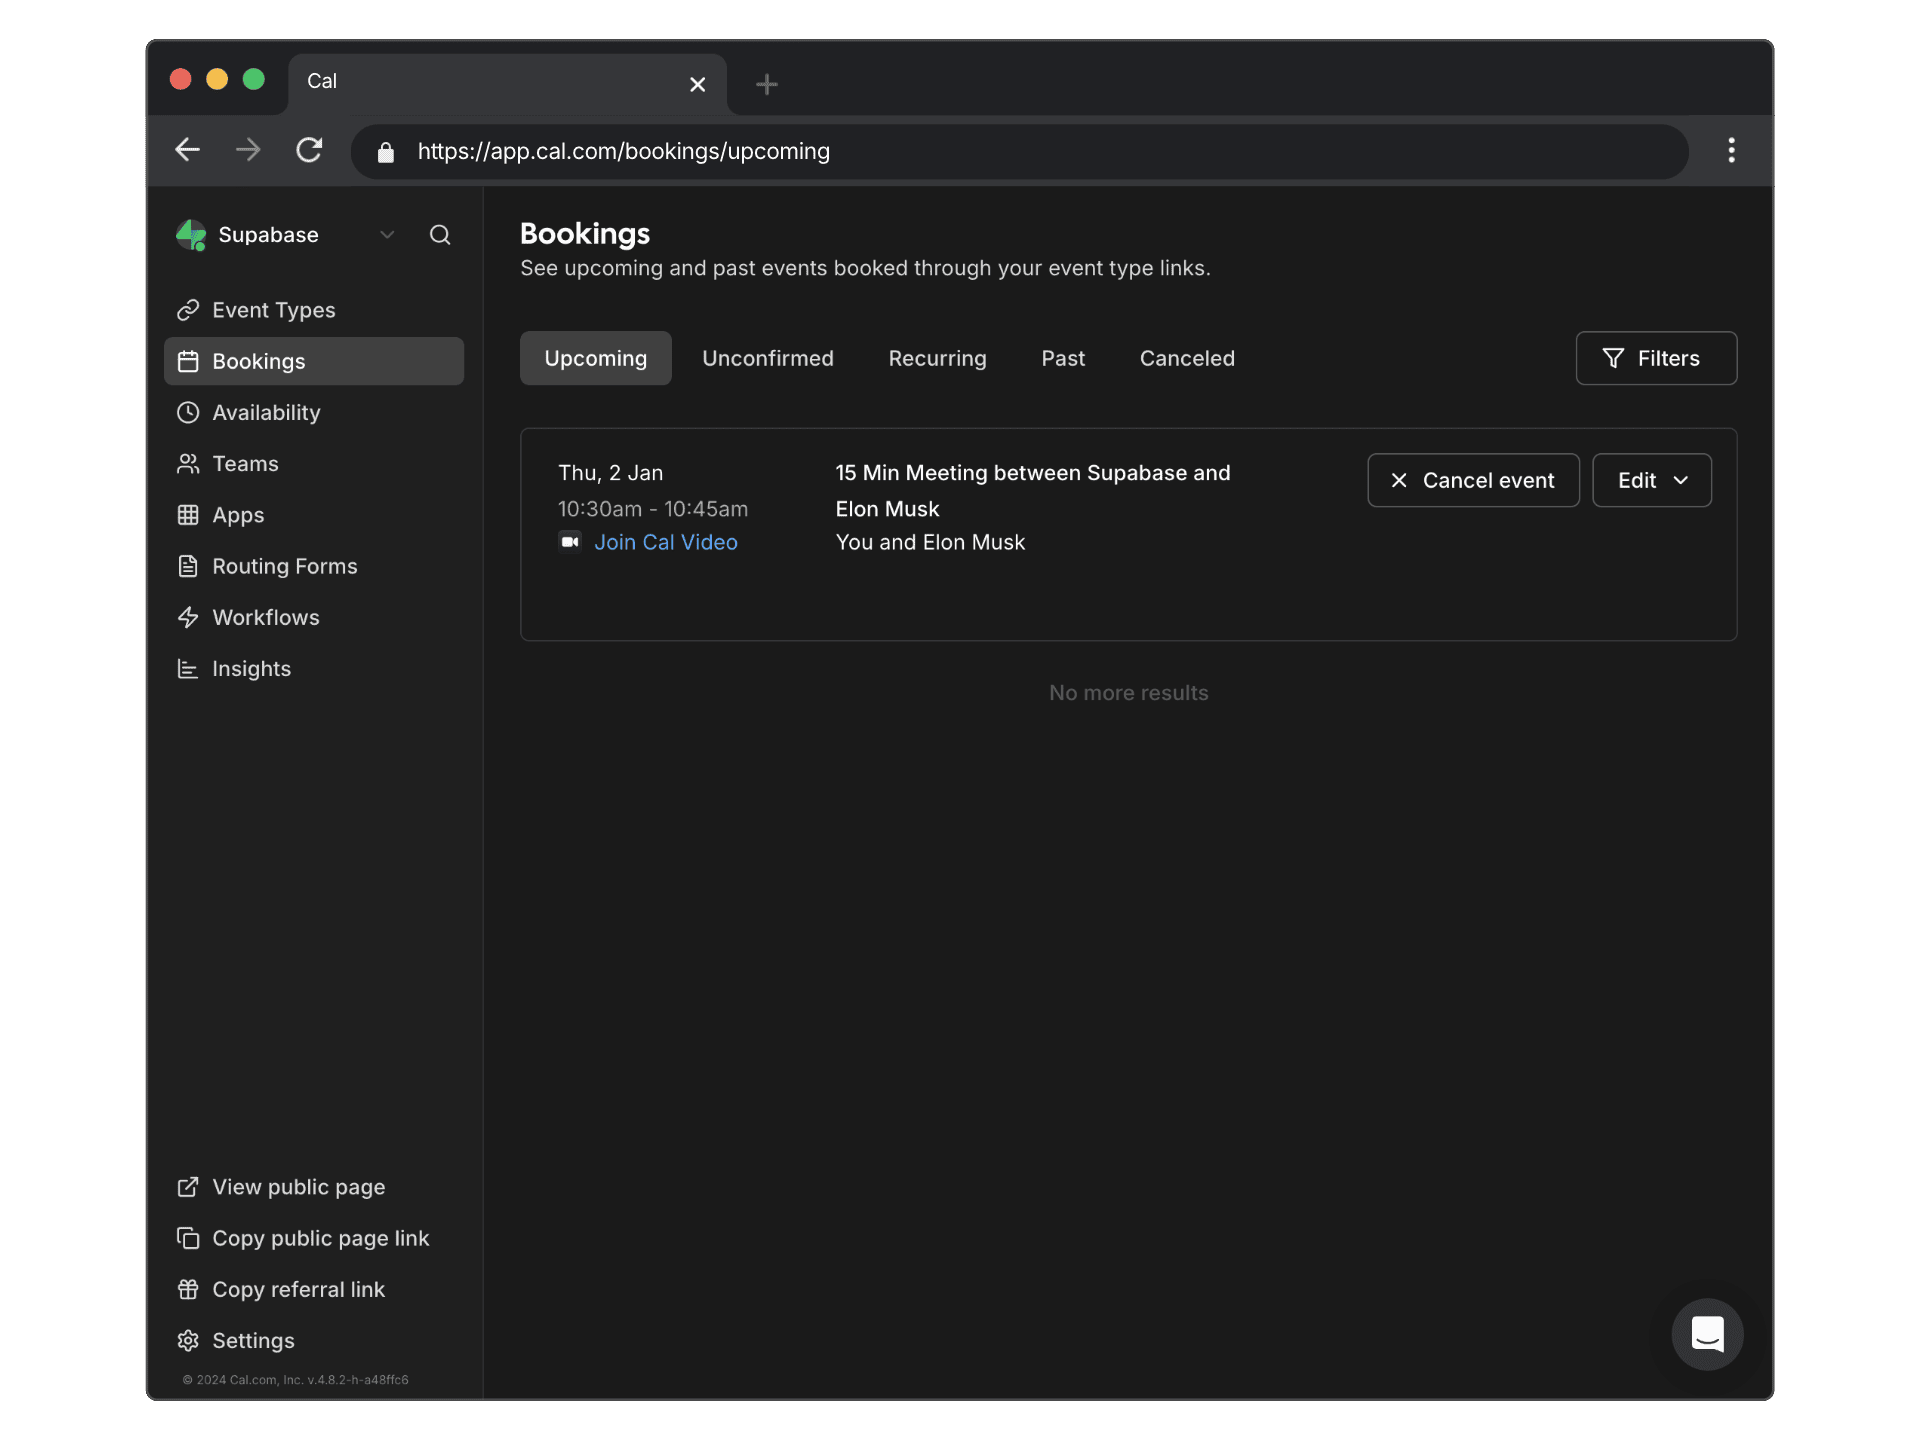
Task: Click the X icon in Cancel event
Action: click(1399, 481)
